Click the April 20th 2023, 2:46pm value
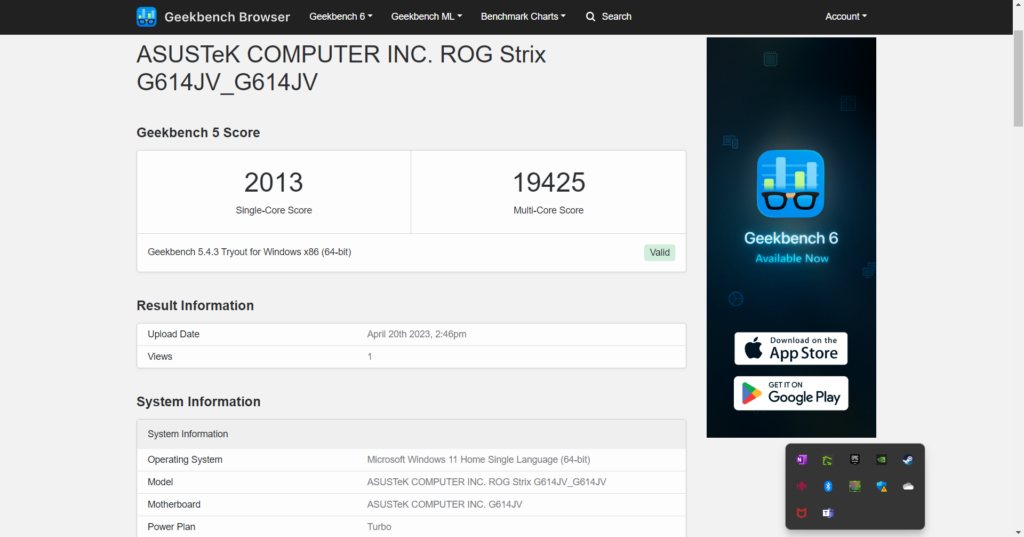The height and width of the screenshot is (537, 1024). (x=417, y=334)
